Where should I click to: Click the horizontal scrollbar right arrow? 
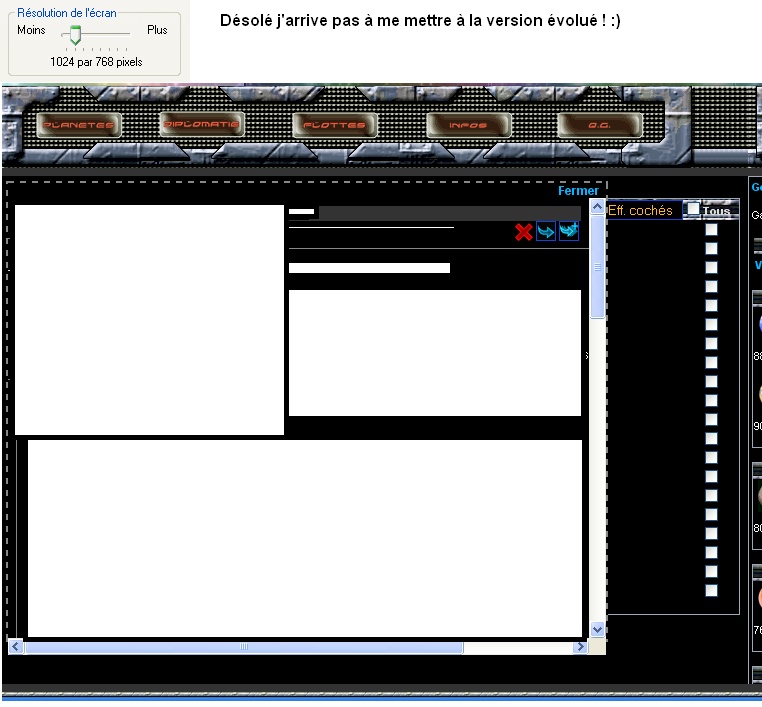click(580, 647)
